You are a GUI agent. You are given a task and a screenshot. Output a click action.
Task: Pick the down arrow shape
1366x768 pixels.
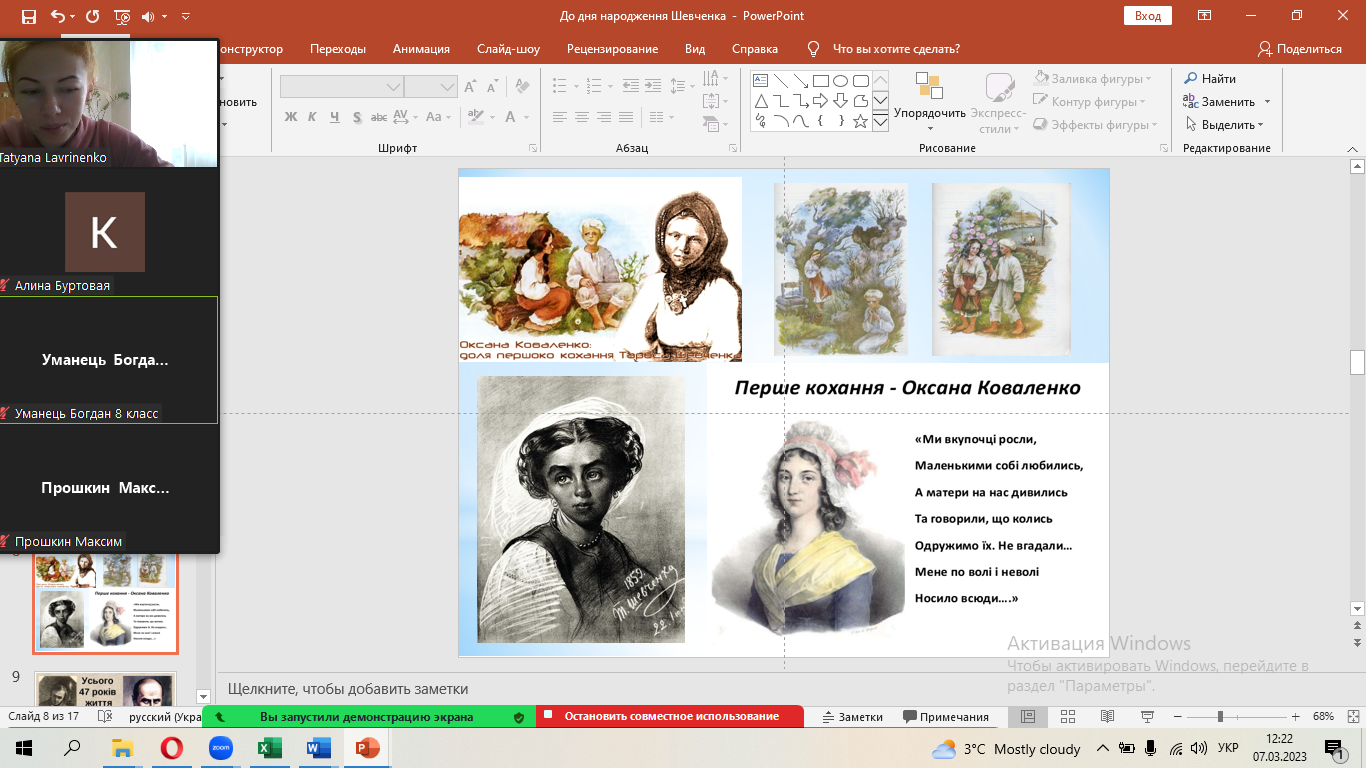840,101
